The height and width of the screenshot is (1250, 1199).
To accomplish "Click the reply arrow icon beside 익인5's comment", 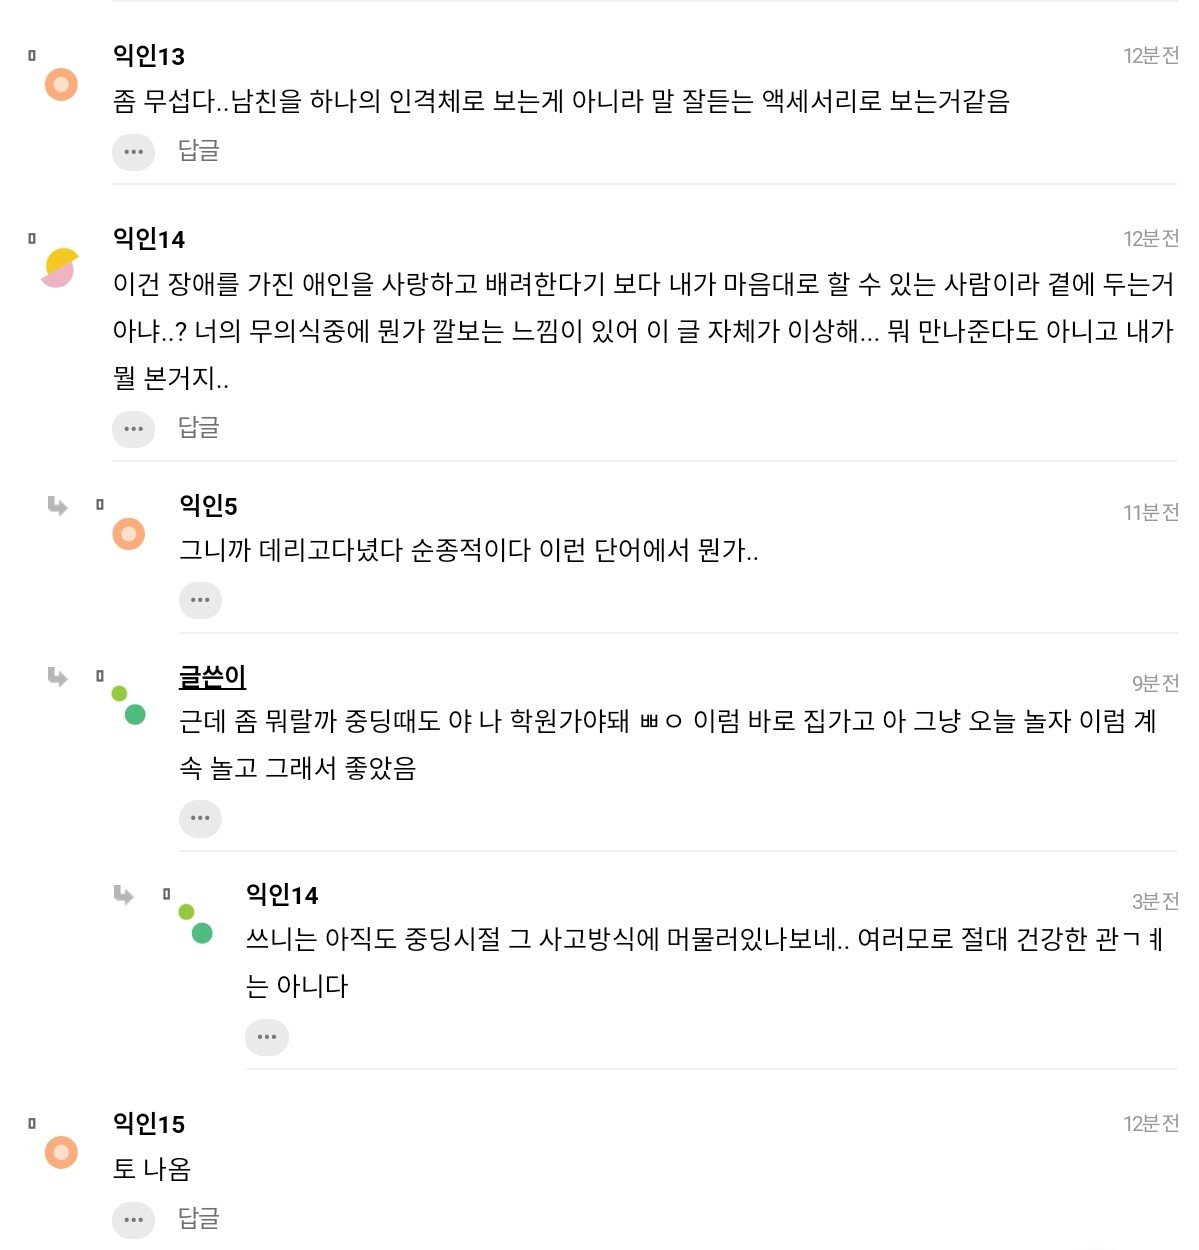I will point(57,506).
